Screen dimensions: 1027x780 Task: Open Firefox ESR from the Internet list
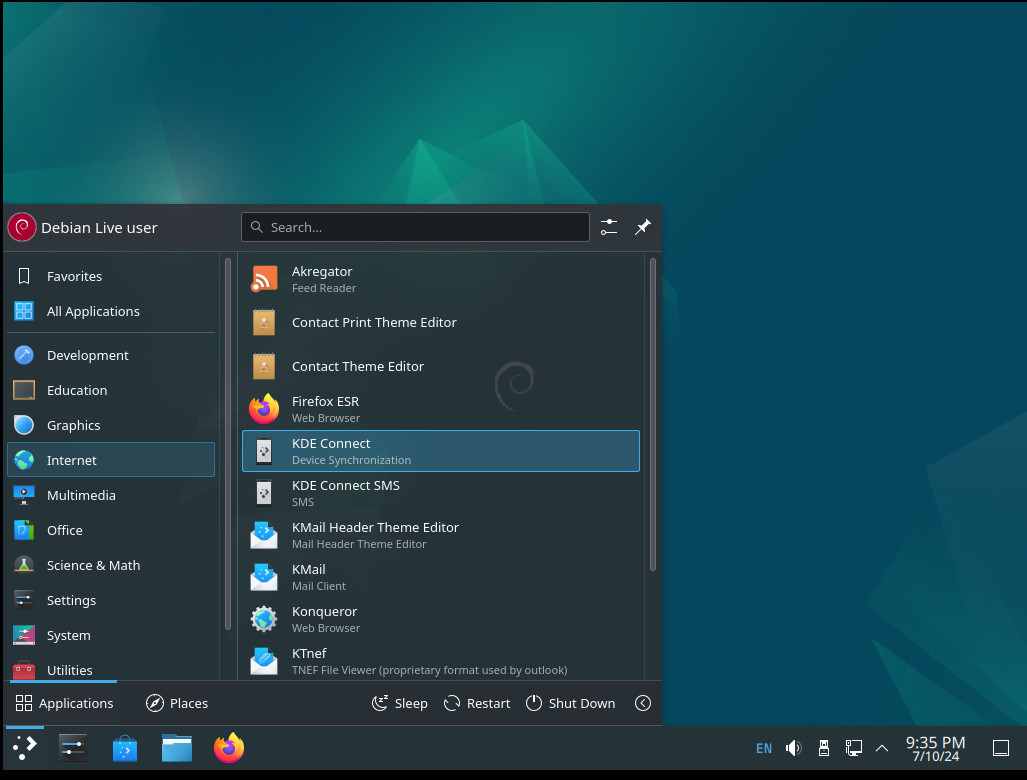[441, 409]
